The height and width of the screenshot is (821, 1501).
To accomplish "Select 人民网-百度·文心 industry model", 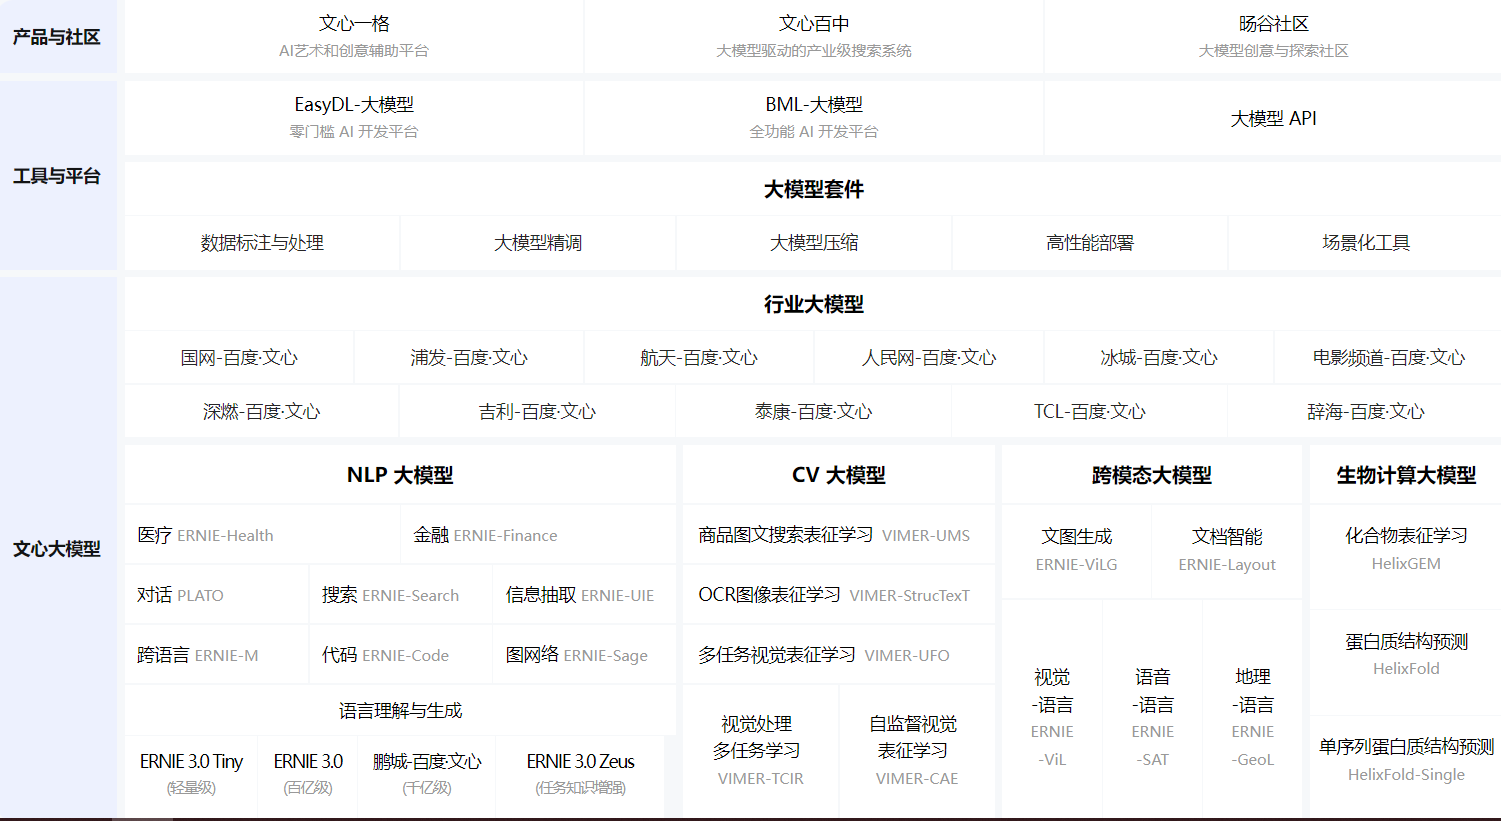I will (x=929, y=358).
